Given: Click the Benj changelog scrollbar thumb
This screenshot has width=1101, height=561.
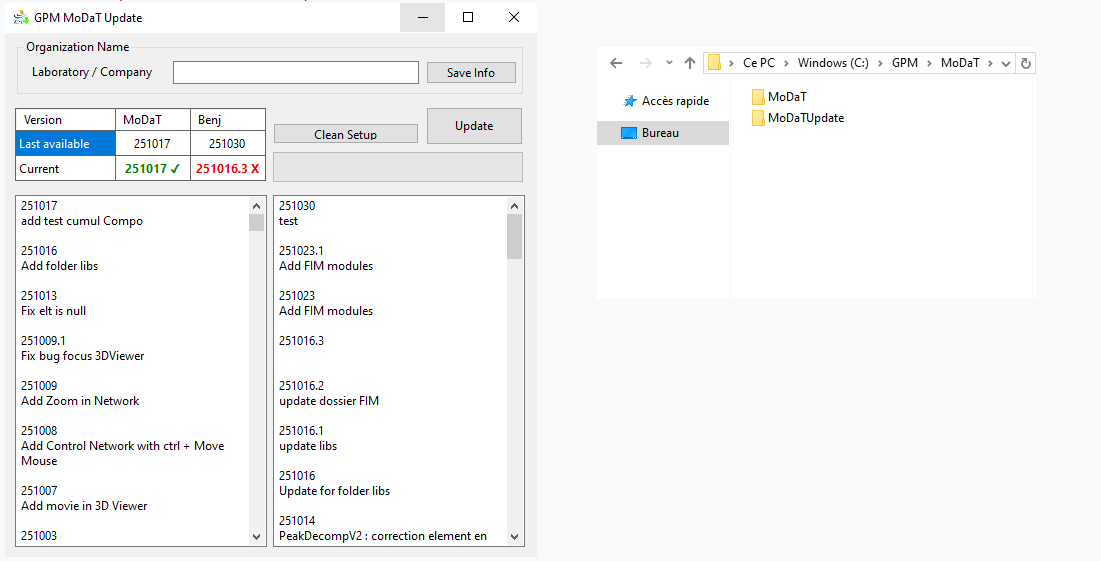Looking at the screenshot, I should 514,237.
